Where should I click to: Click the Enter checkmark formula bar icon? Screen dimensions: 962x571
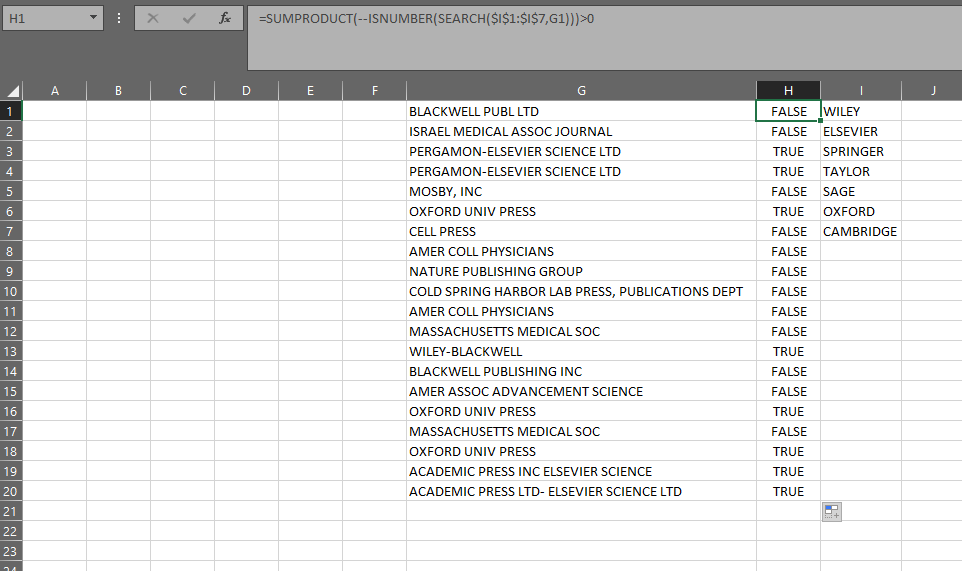[x=189, y=18]
